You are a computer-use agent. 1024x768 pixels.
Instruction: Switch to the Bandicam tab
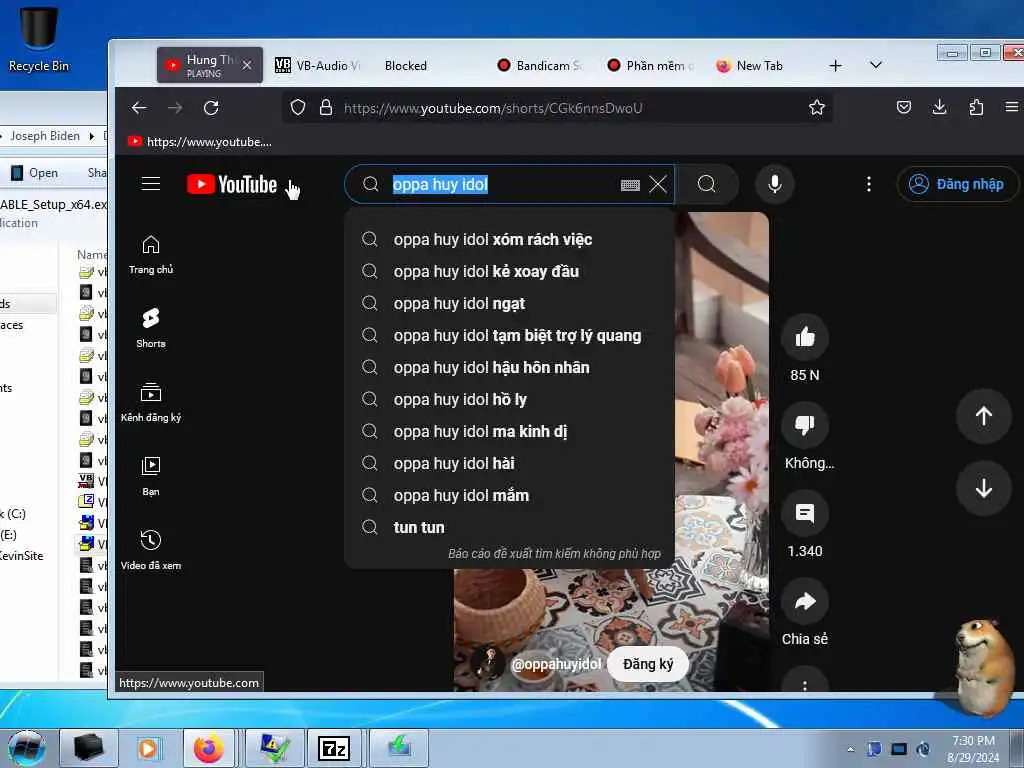coord(539,65)
